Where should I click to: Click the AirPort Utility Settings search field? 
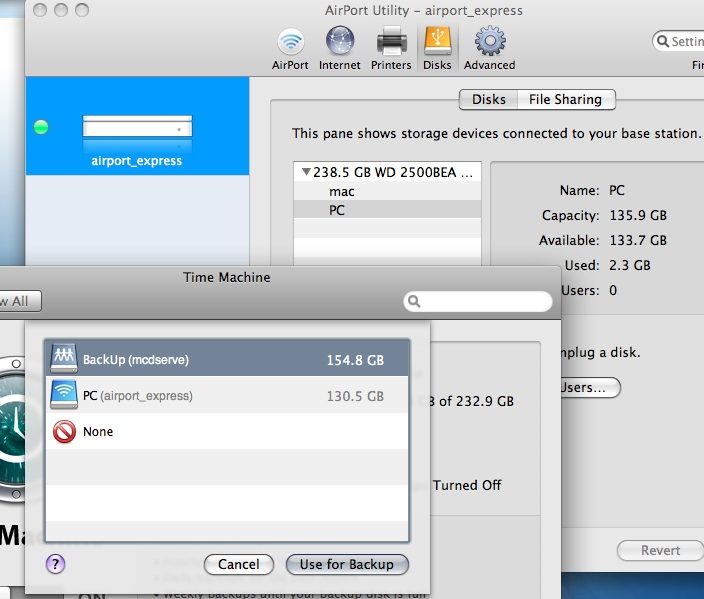(678, 41)
